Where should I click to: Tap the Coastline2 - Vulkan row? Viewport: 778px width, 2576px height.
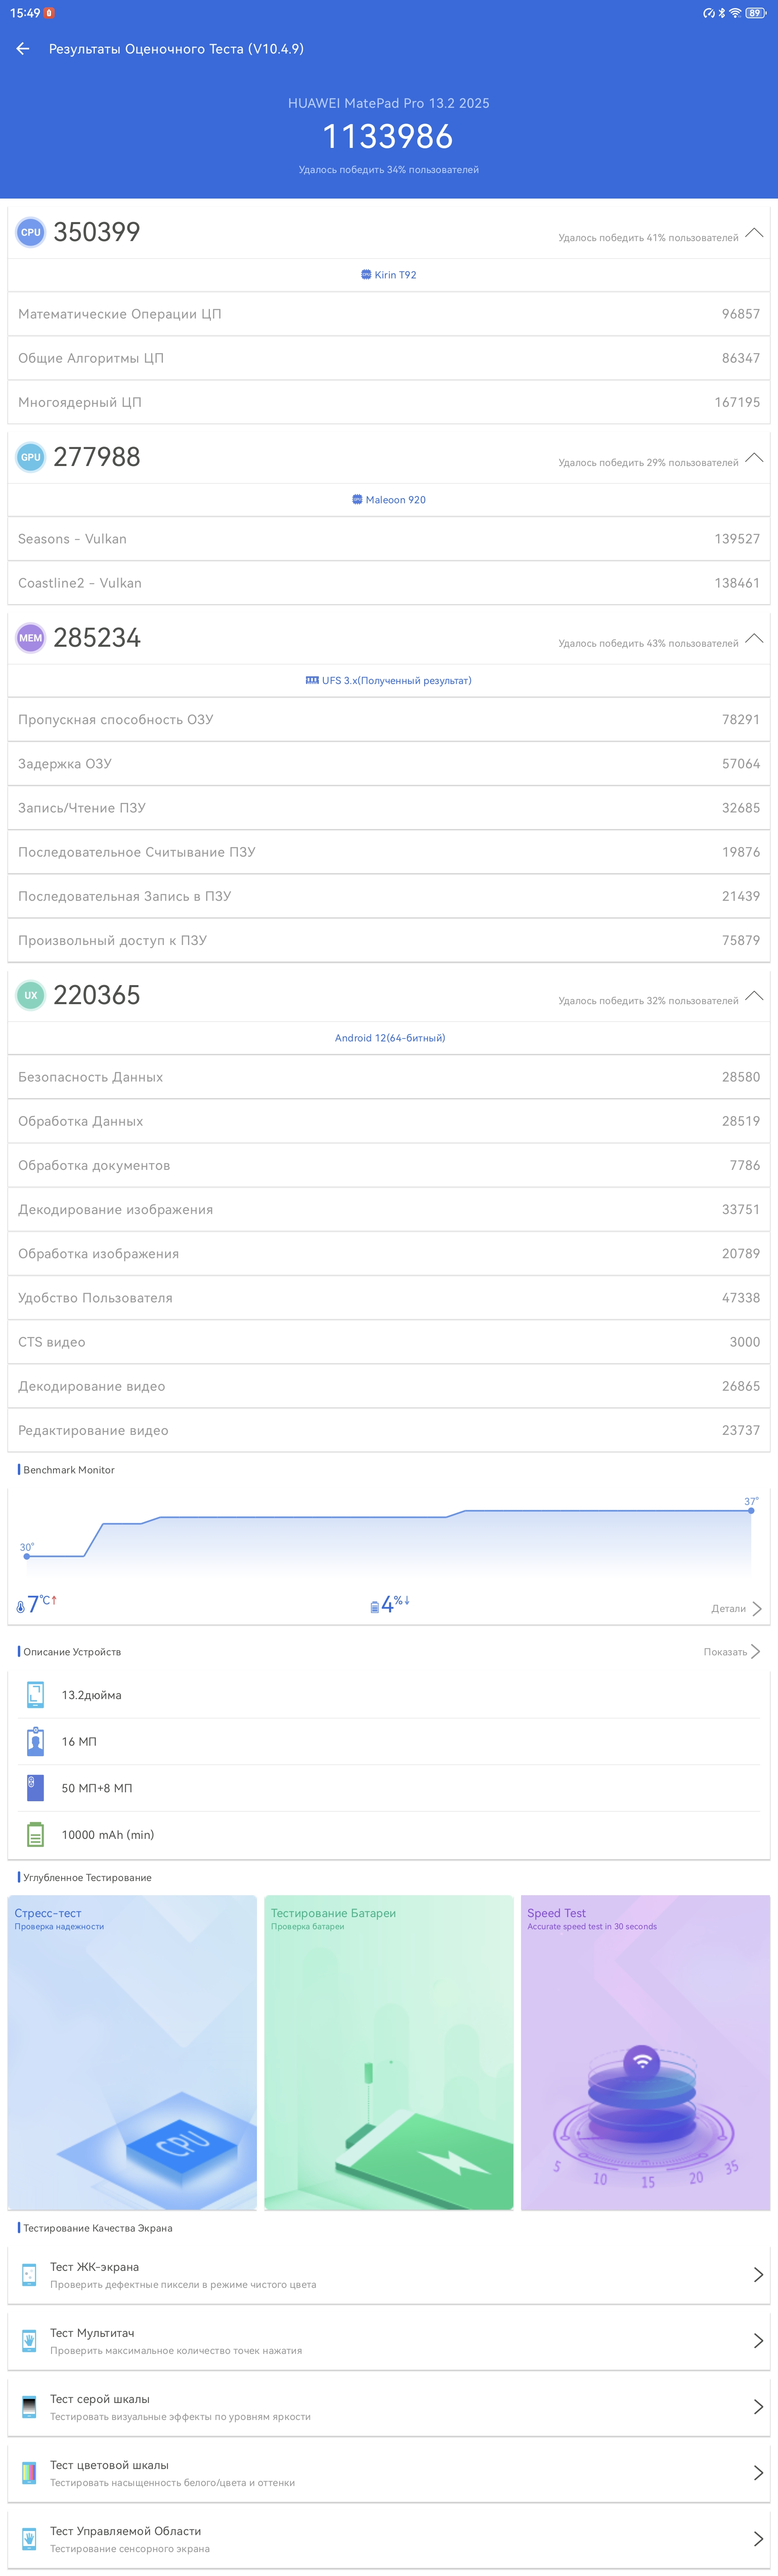coord(389,583)
